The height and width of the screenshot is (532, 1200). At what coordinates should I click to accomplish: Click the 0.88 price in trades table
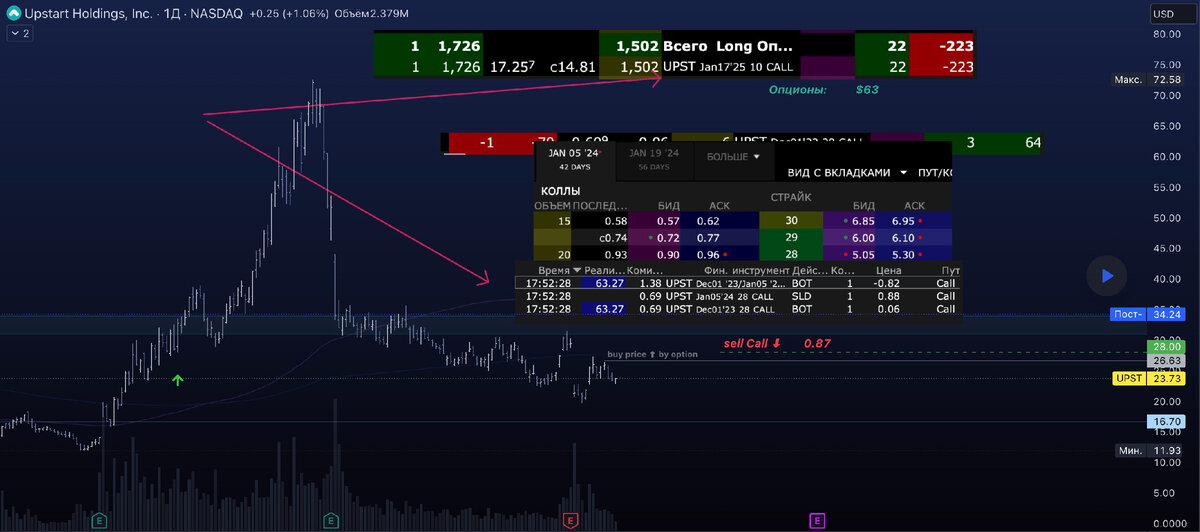888,297
